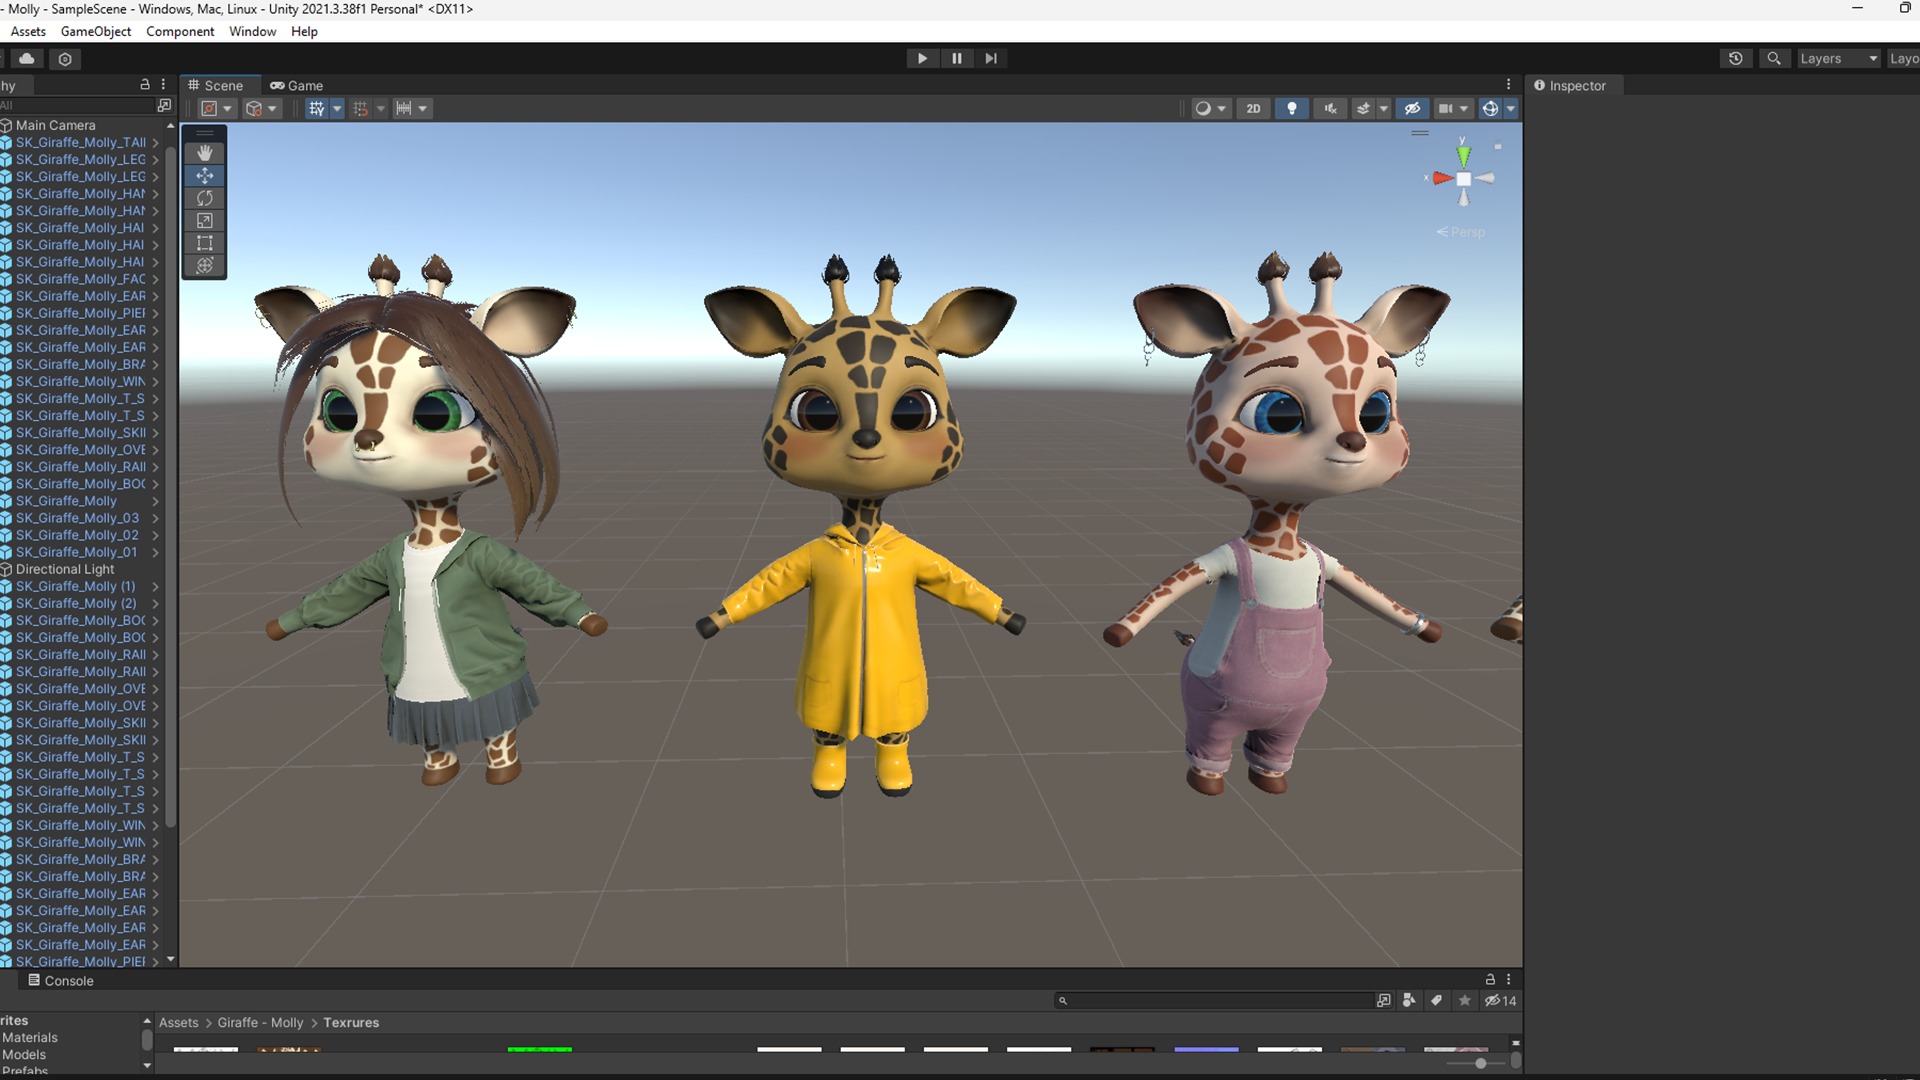Expand SK_Giraffe_Molly (2) in the hierarchy

(155, 603)
